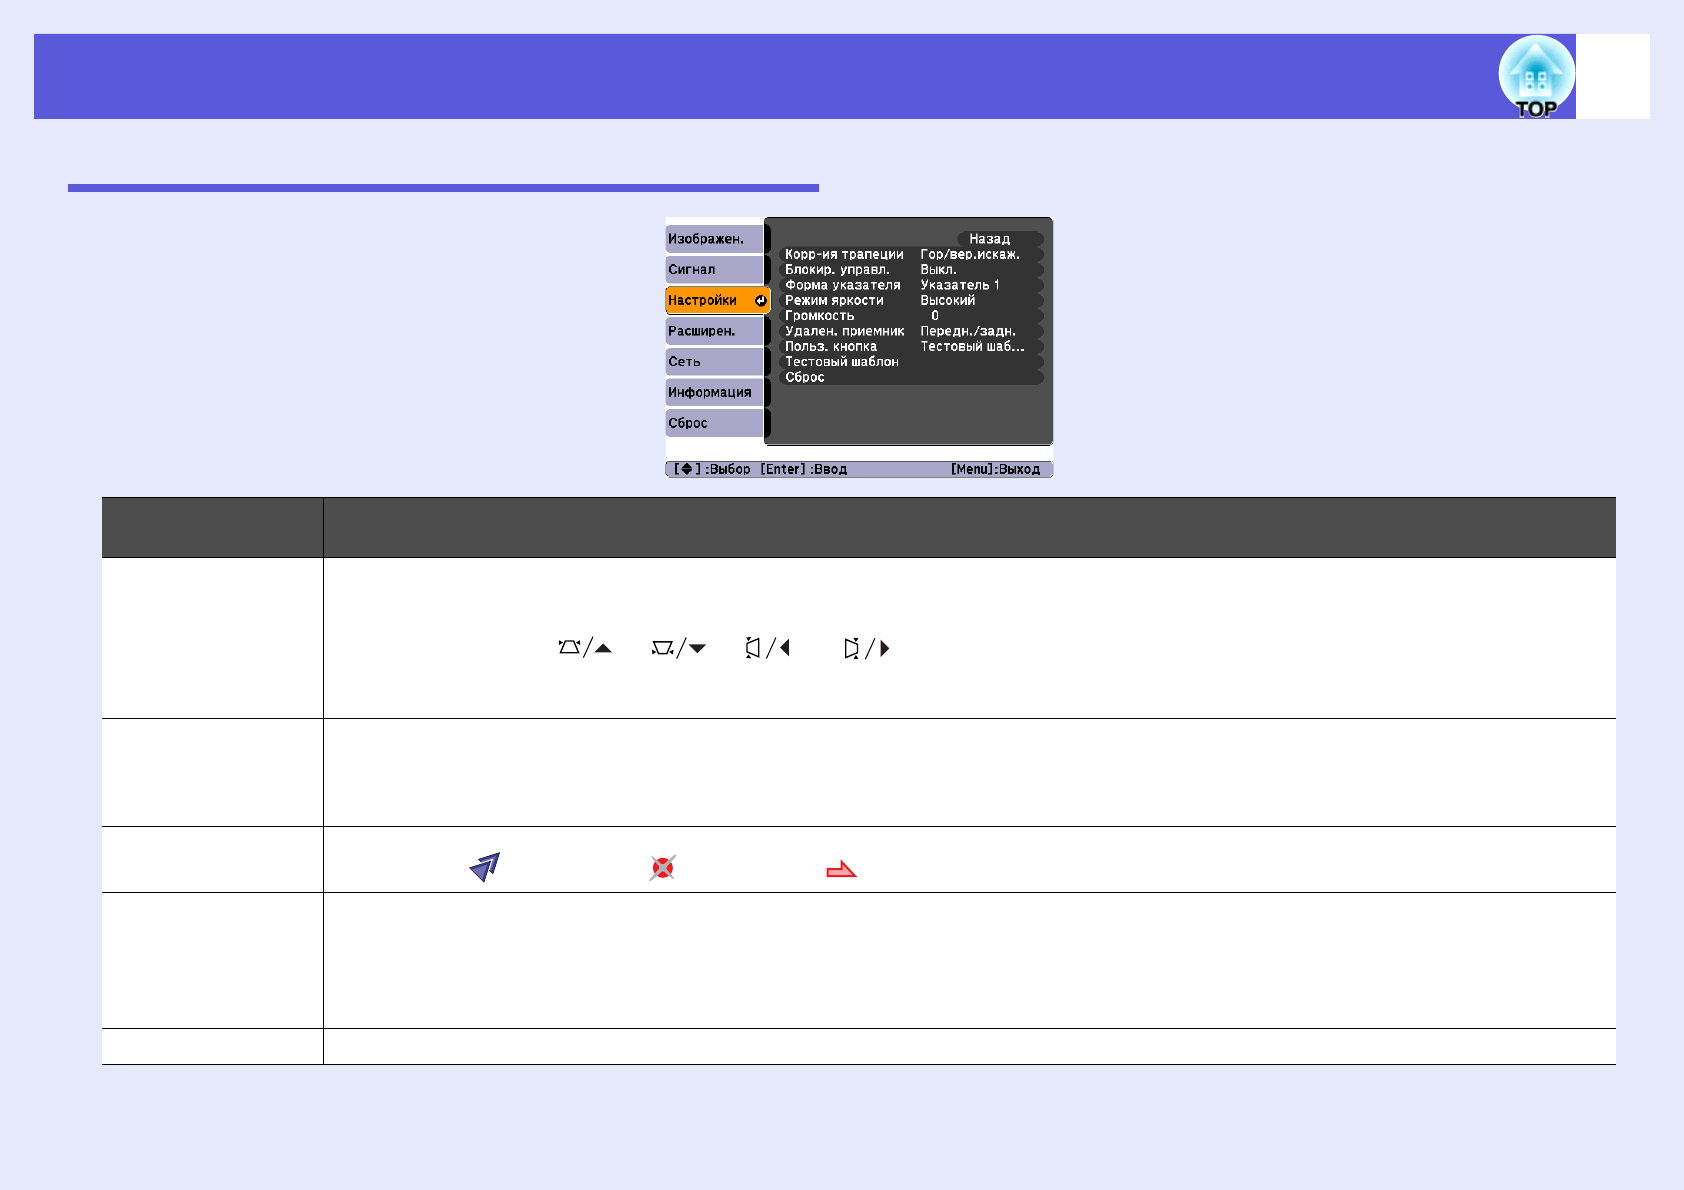Open the Расширен. menu tab
This screenshot has height=1190, width=1684.
(714, 331)
